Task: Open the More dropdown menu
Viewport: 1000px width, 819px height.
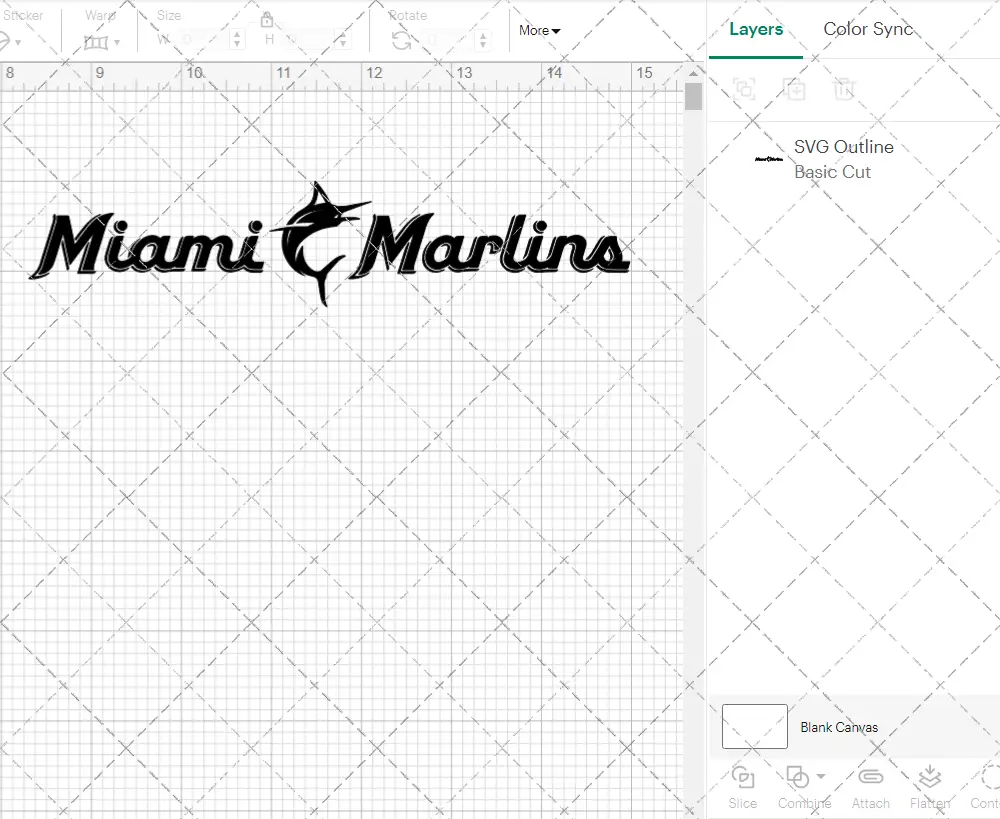Action: (539, 31)
